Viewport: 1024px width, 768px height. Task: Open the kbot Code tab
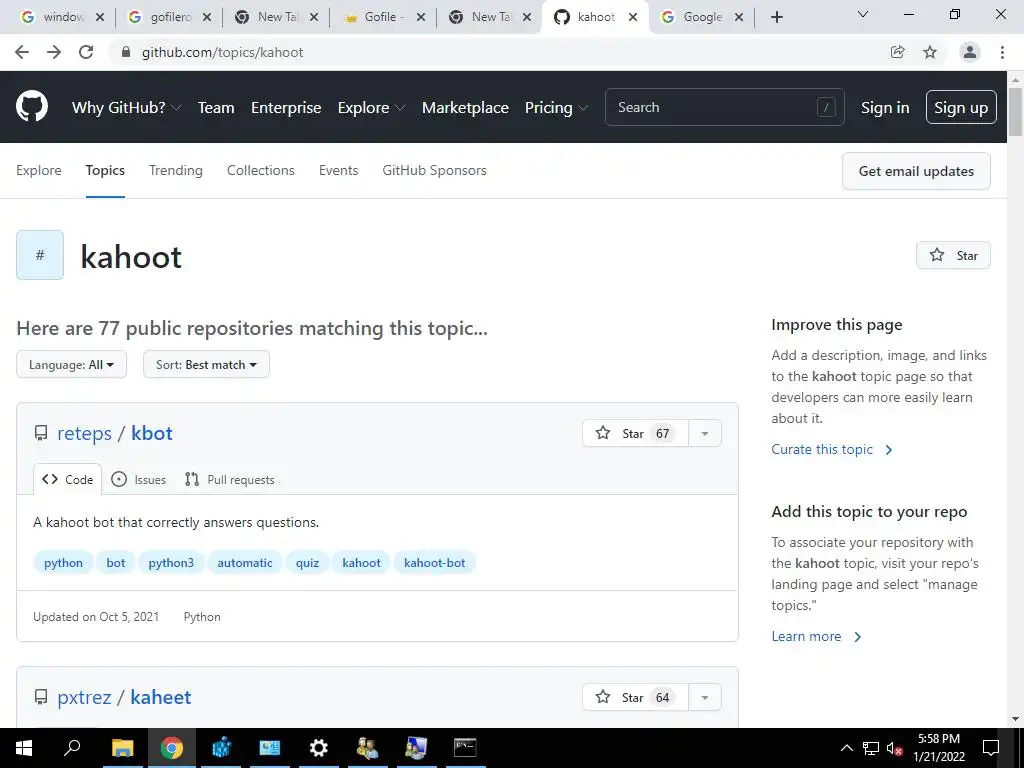pyautogui.click(x=67, y=479)
